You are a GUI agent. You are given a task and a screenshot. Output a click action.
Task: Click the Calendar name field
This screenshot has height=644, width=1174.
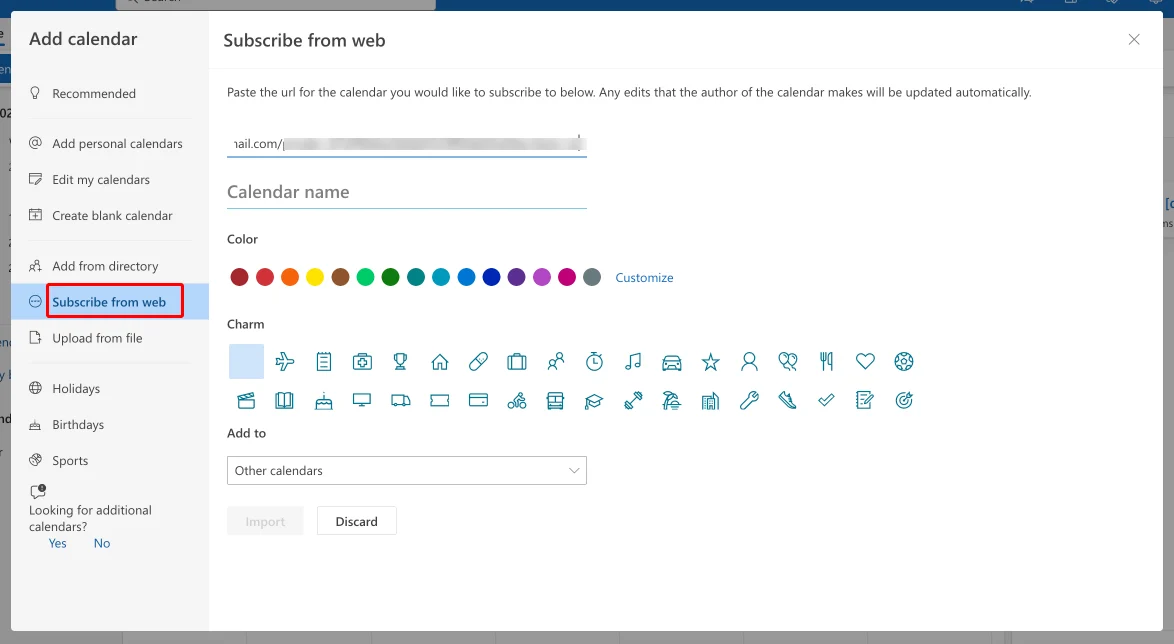(x=407, y=192)
